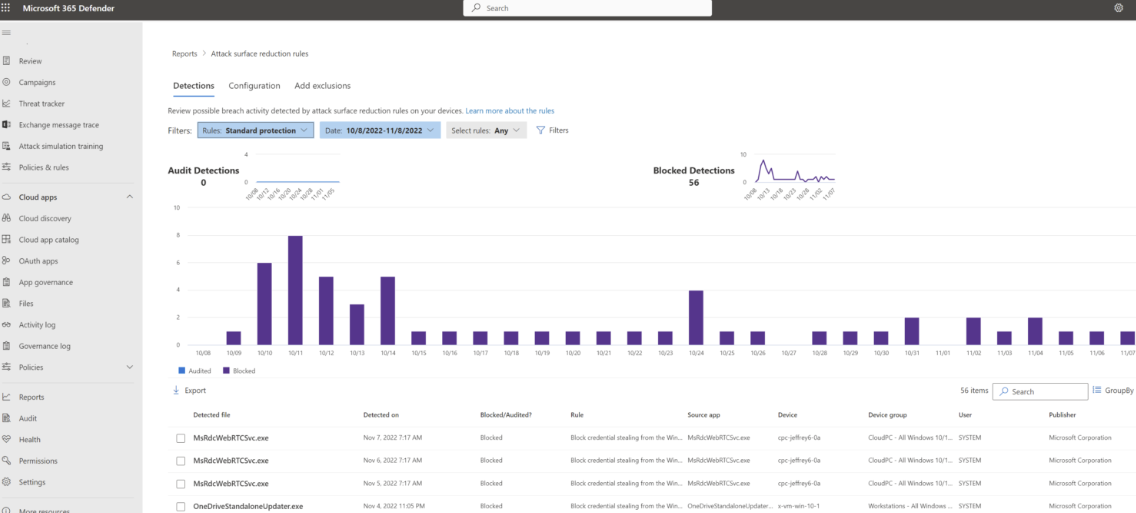This screenshot has height=513, width=1136.
Task: Collapse the Cloud apps section chevron
Action: (x=130, y=197)
